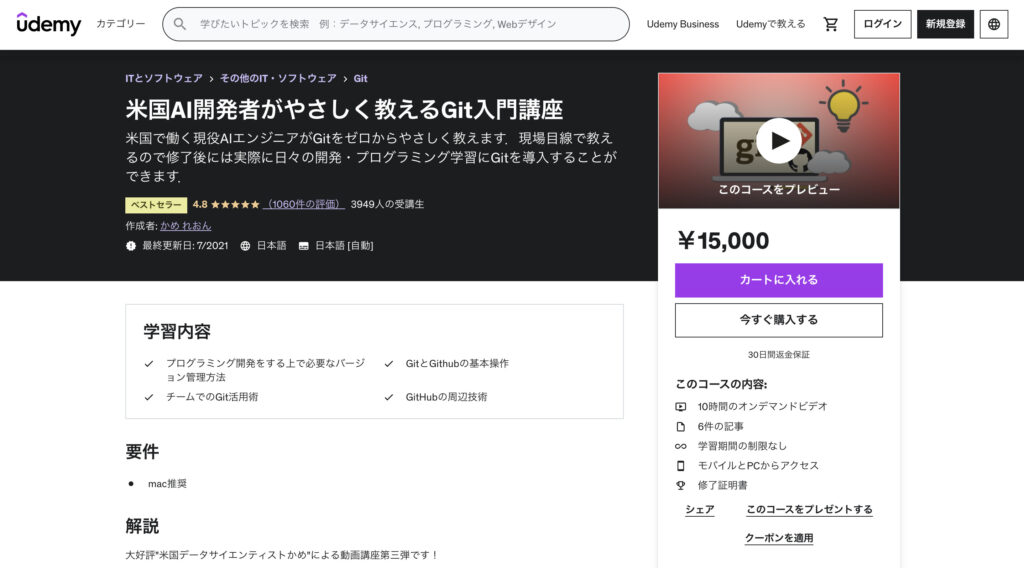Image resolution: width=1024 pixels, height=568 pixels.
Task: Click クーポンを適用 link
Action: click(779, 538)
